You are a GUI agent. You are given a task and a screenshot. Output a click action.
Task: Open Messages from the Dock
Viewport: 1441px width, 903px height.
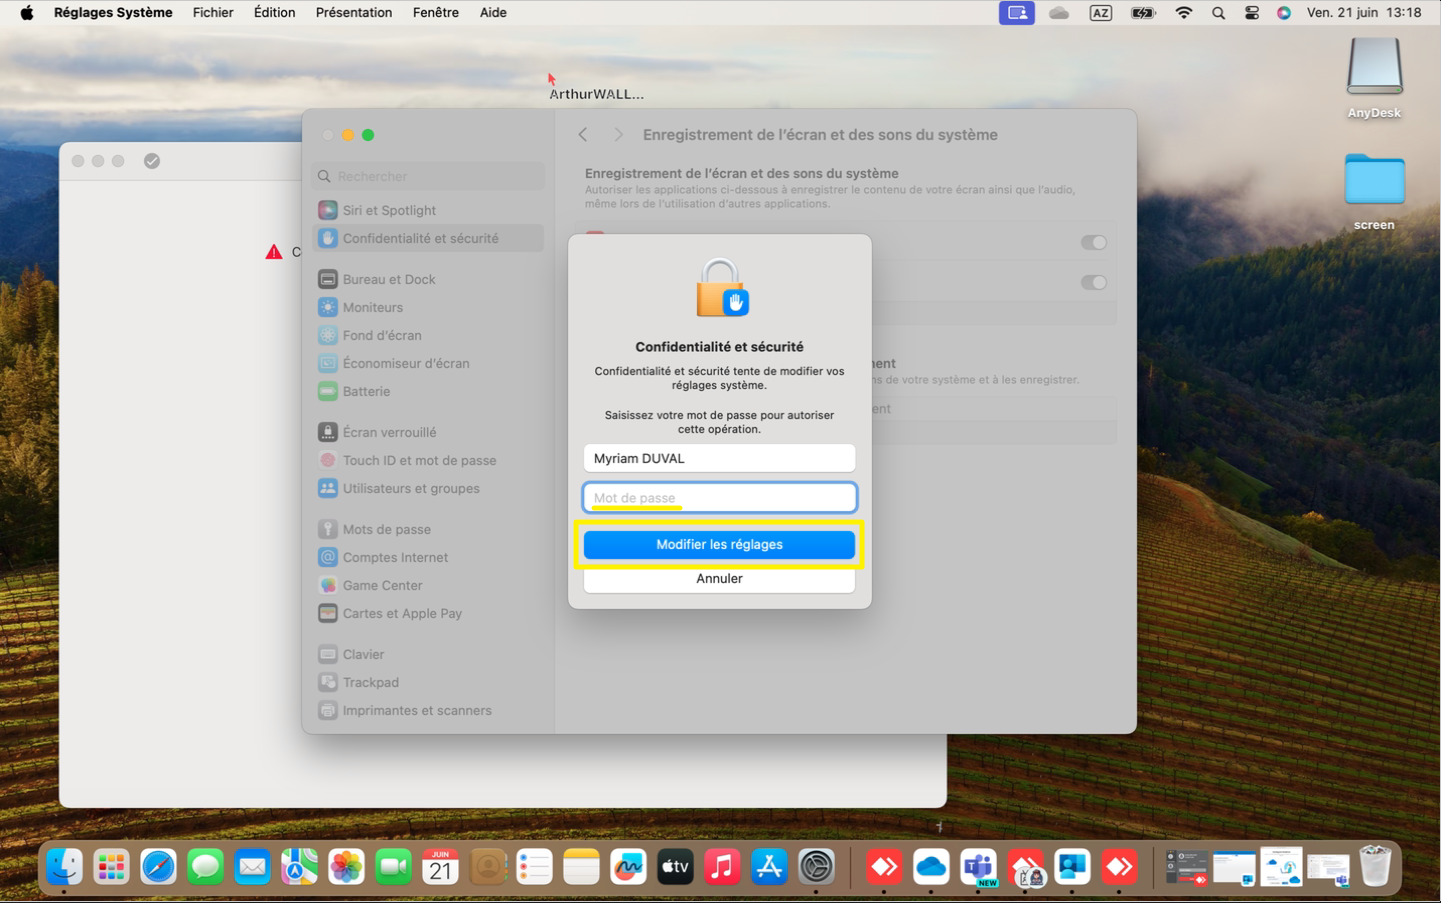coord(205,867)
